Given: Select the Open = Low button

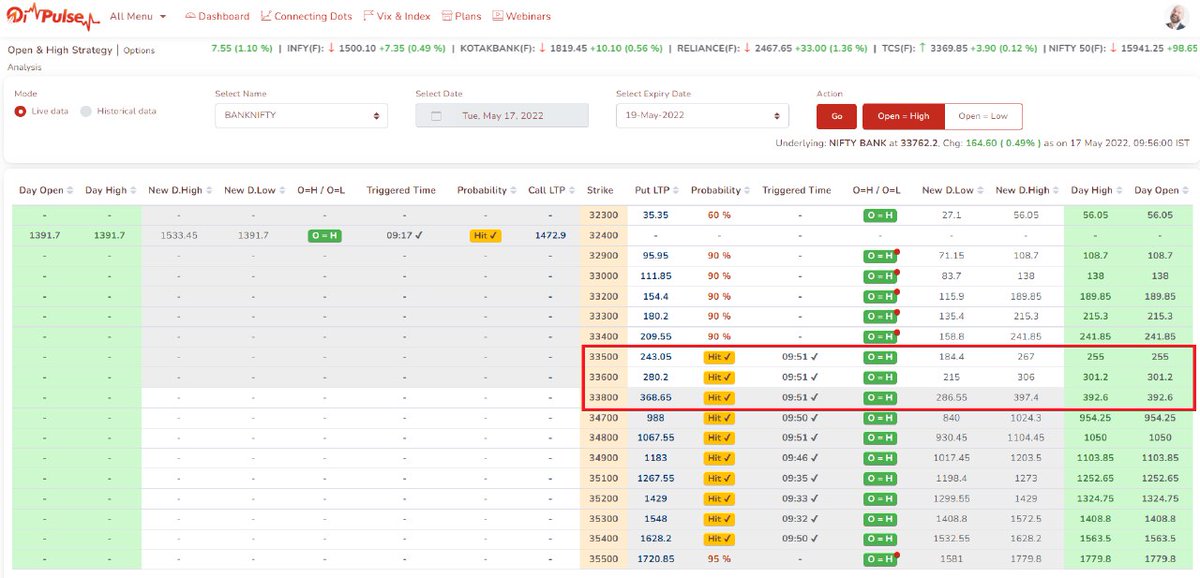Looking at the screenshot, I should (983, 116).
